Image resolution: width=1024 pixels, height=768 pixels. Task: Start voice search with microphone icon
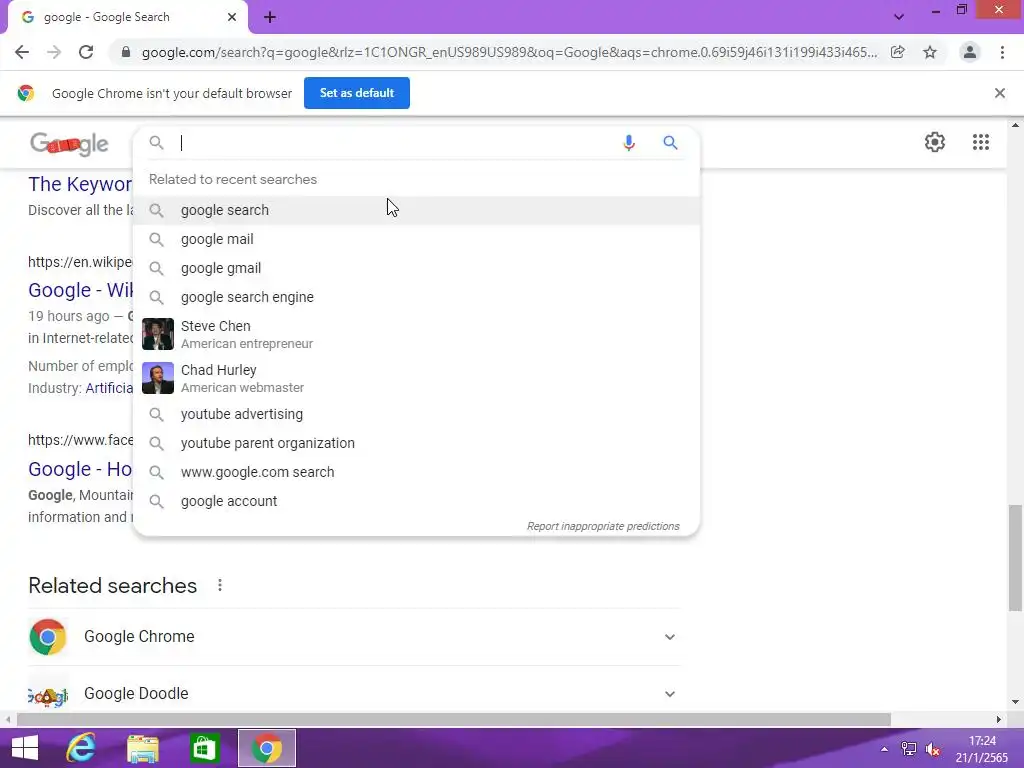tap(629, 142)
